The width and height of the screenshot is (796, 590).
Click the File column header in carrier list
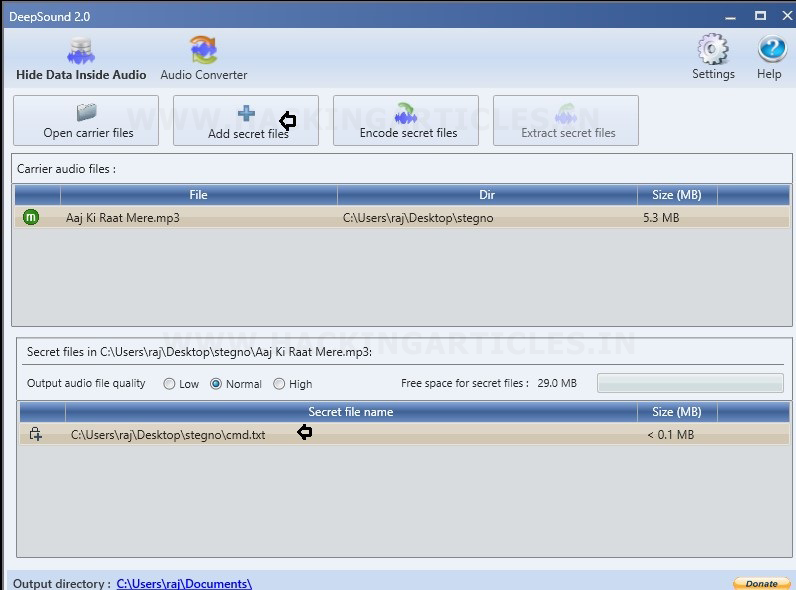[198, 195]
